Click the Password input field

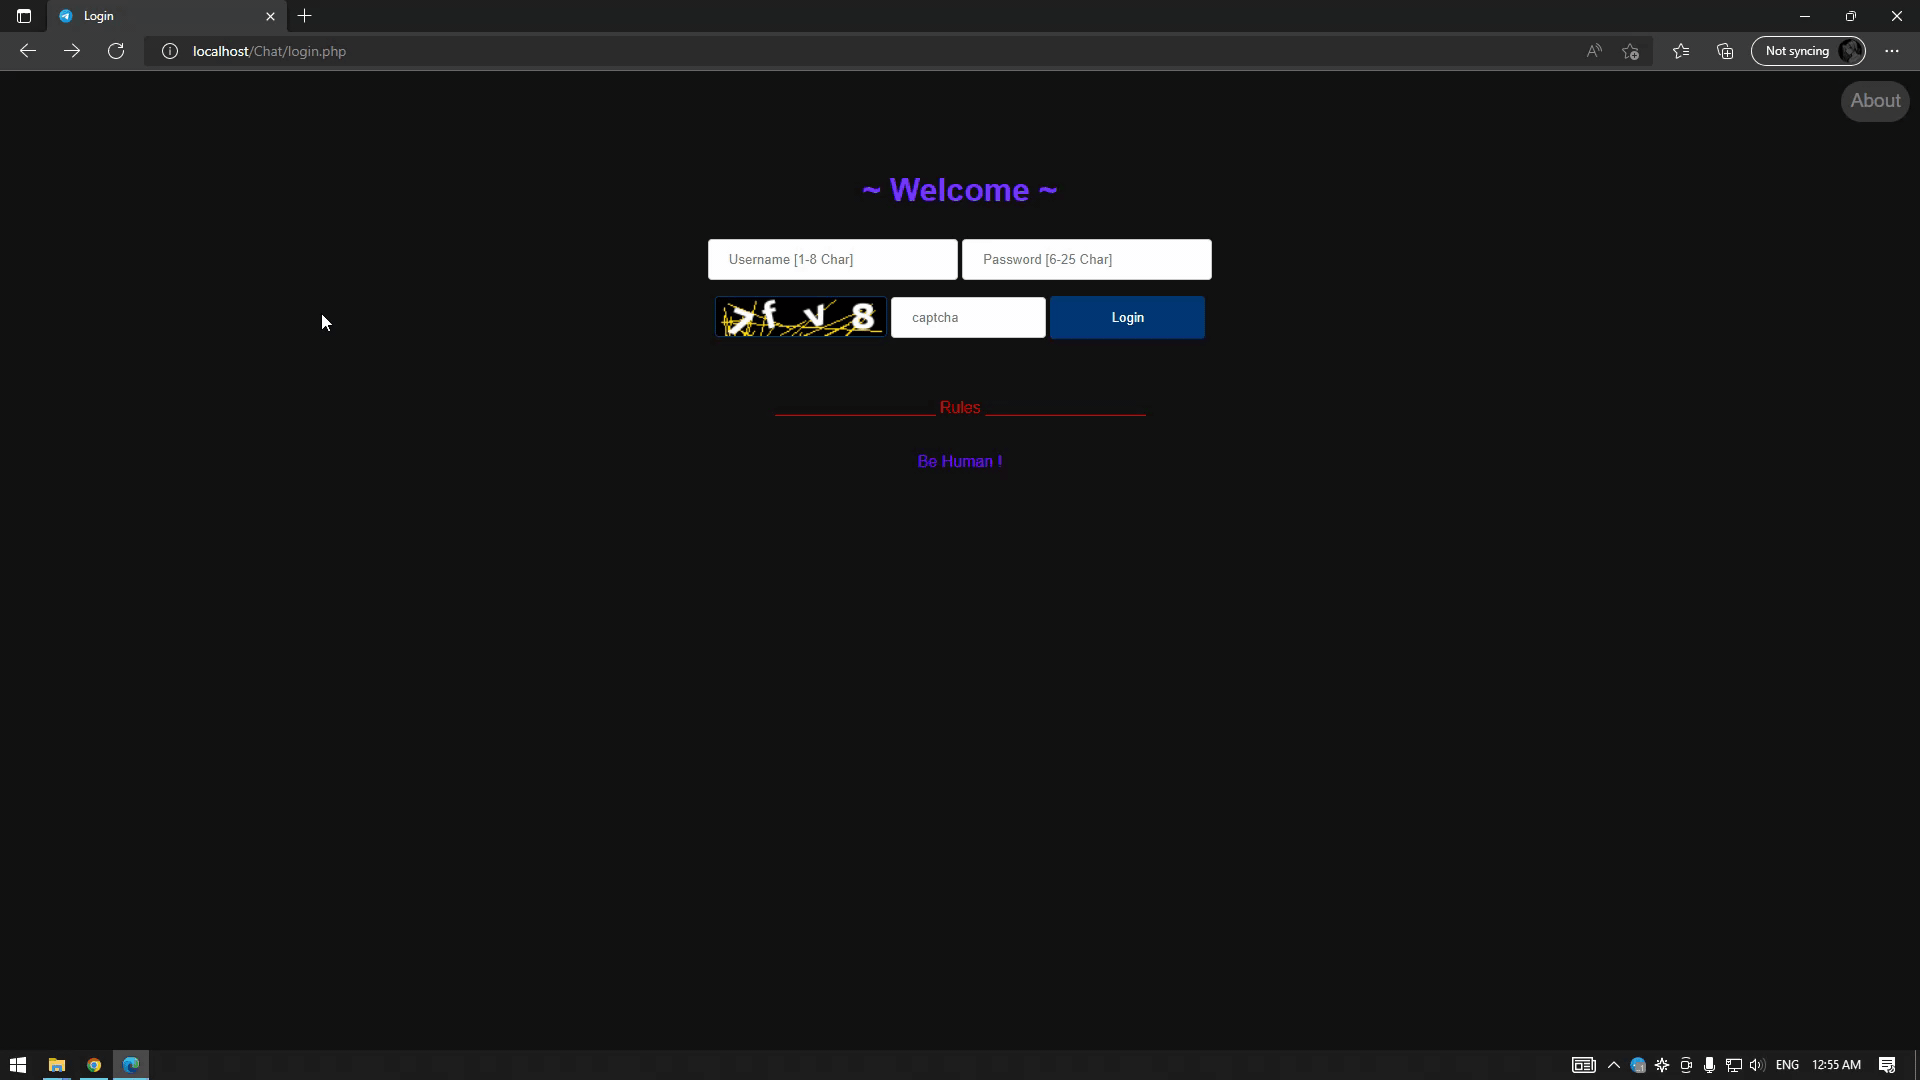[1087, 260]
